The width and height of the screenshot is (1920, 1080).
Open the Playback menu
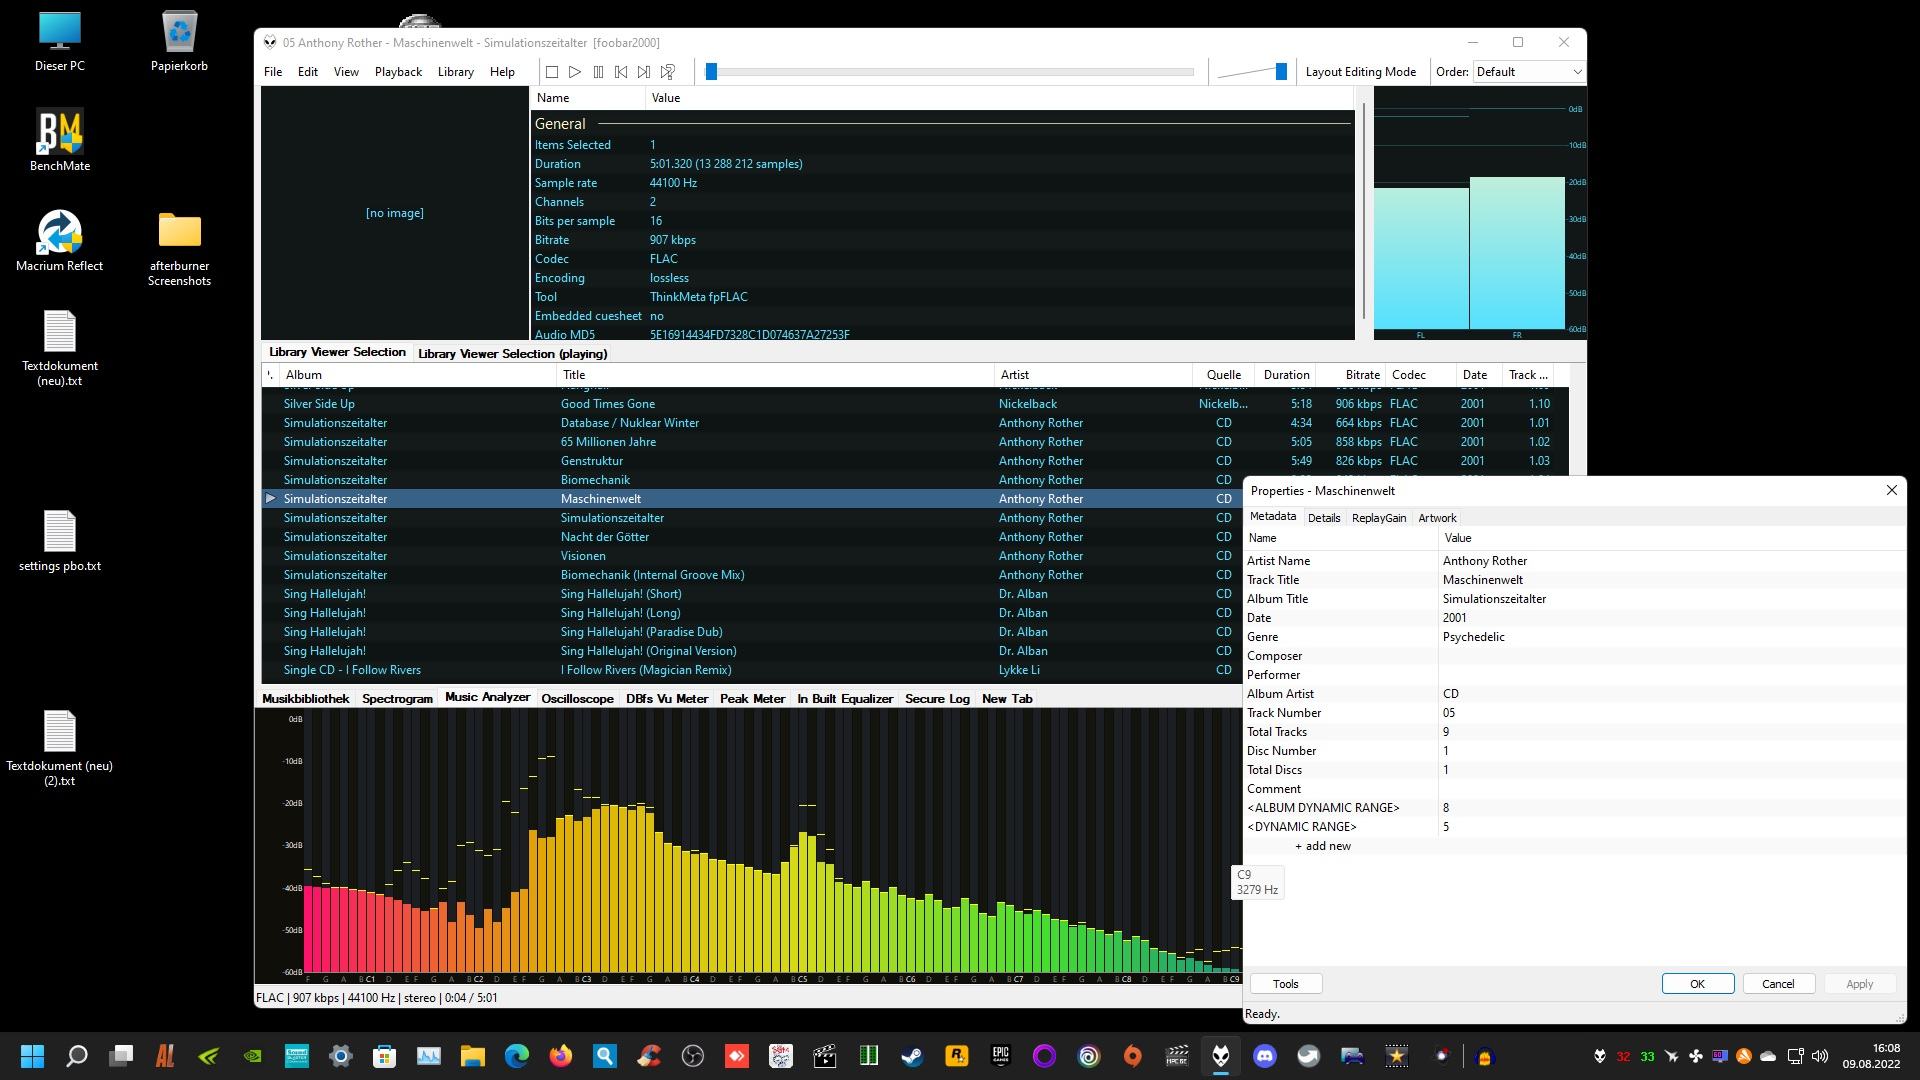pyautogui.click(x=398, y=72)
